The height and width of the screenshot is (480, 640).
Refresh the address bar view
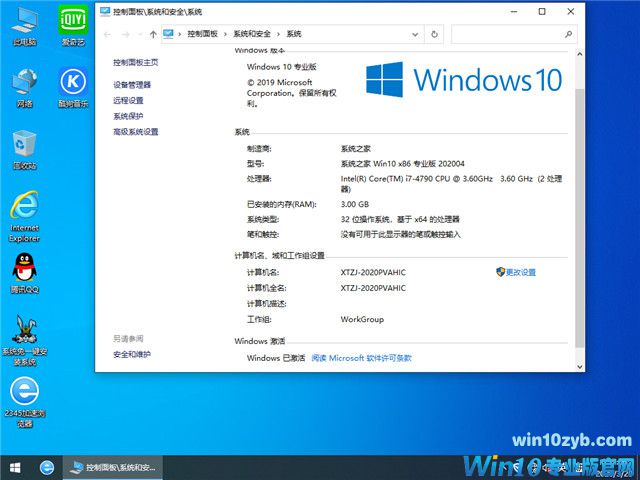(434, 34)
